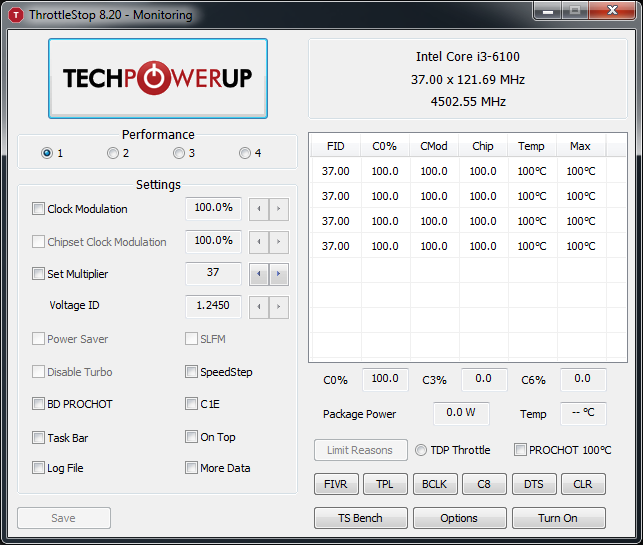Toggle the BD PROCHOT checkbox
The image size is (643, 545).
tap(38, 404)
